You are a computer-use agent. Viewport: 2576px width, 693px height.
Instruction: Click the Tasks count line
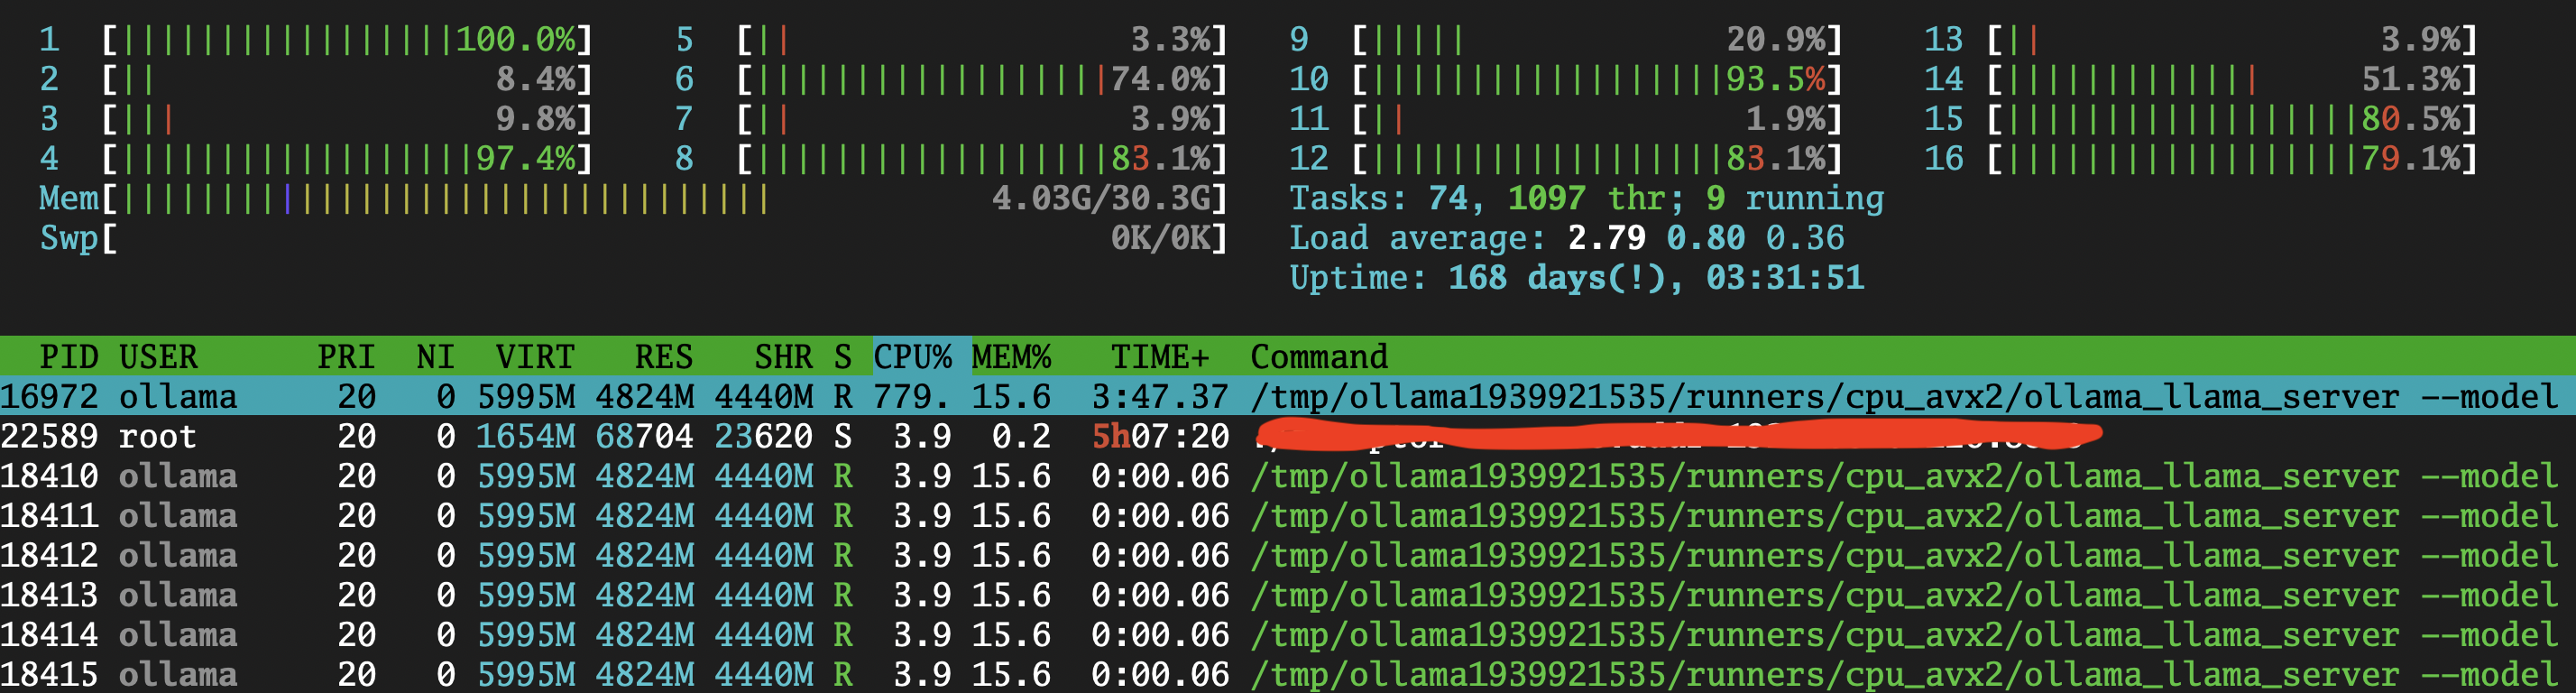point(1586,198)
